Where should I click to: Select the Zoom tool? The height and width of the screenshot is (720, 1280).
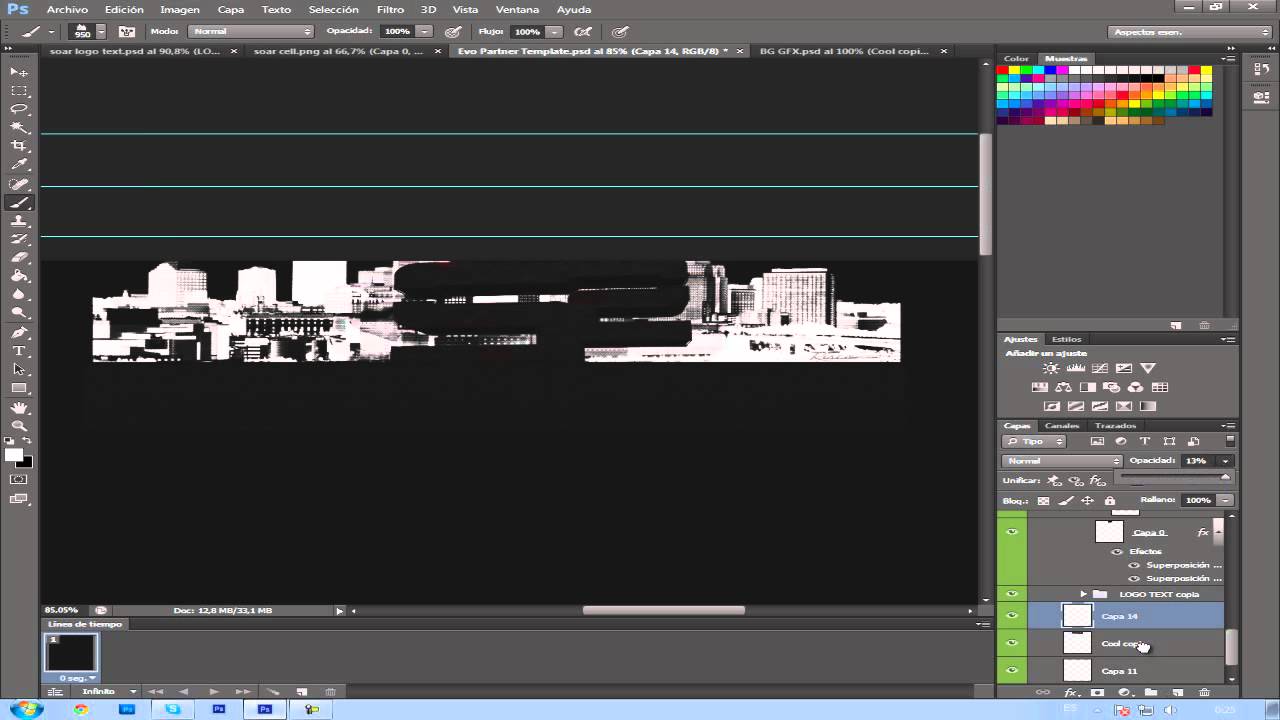point(19,426)
